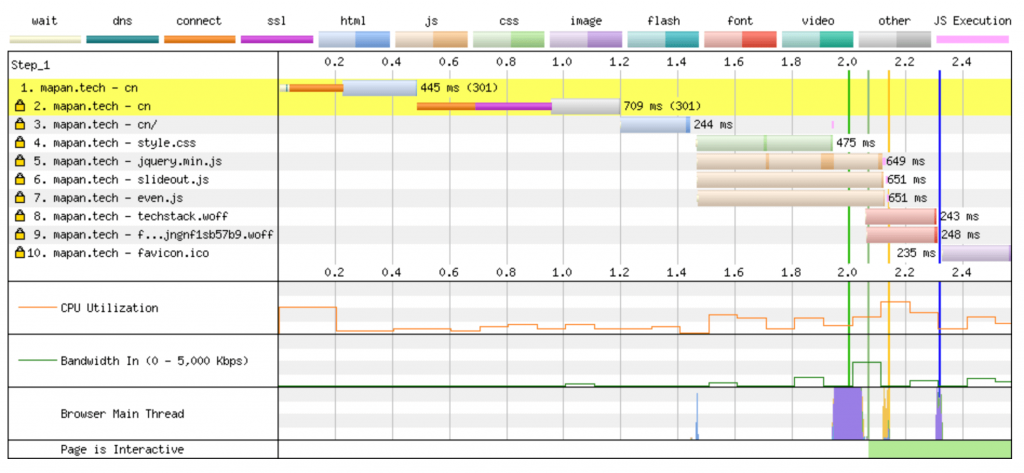Click the lock icon on row 2 mapan.tech - cn

tap(20, 106)
